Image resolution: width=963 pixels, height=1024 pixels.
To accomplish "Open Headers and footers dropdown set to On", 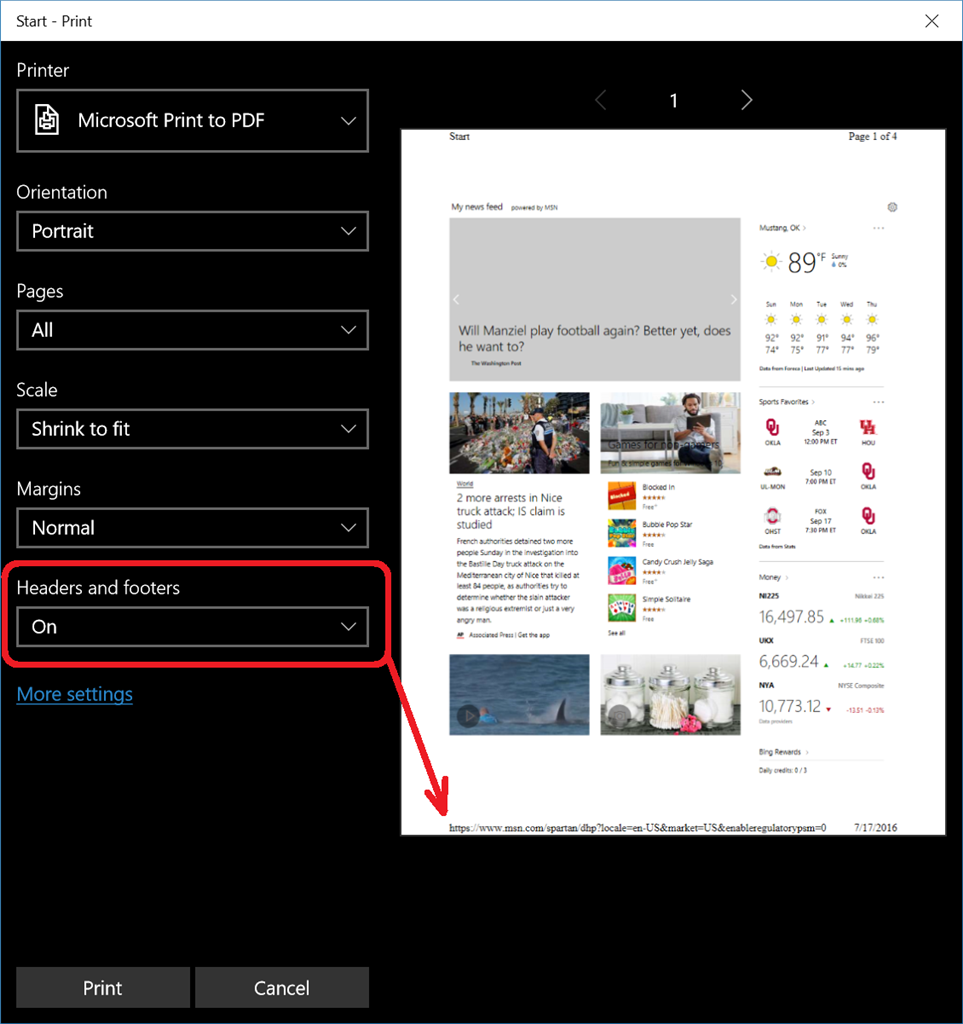I will [x=193, y=627].
